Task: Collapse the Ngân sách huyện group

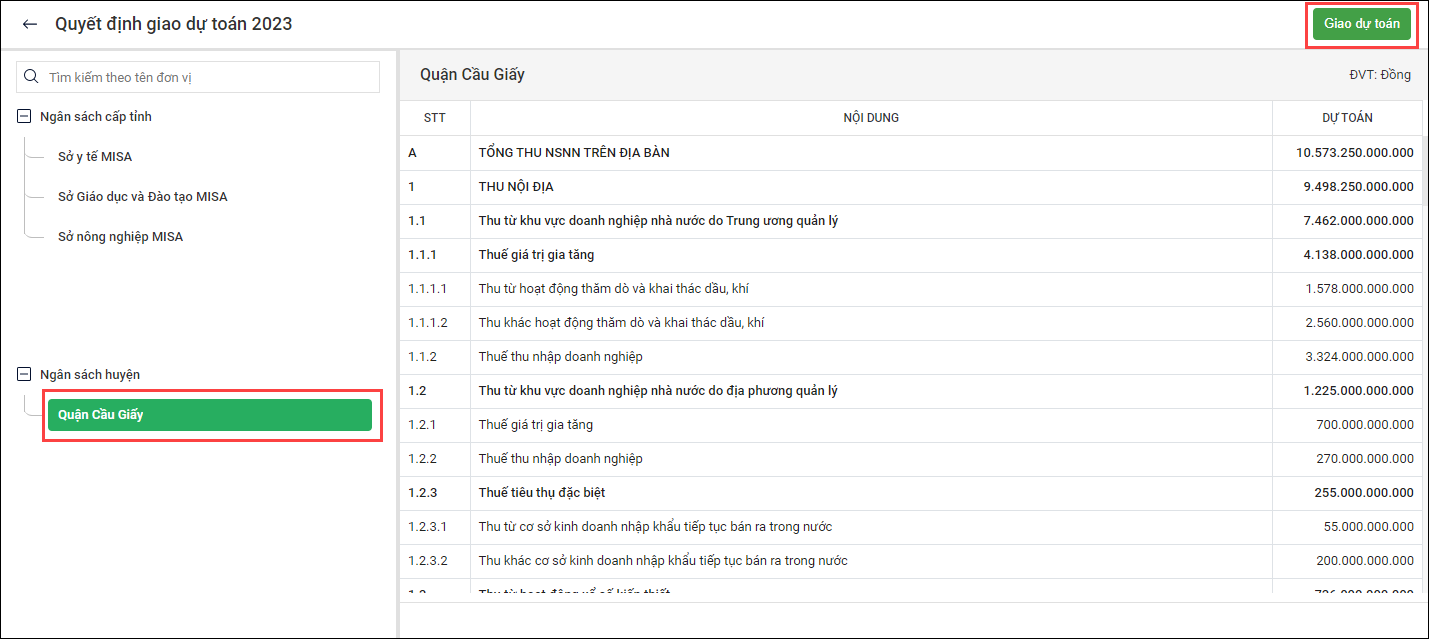Action: (25, 375)
